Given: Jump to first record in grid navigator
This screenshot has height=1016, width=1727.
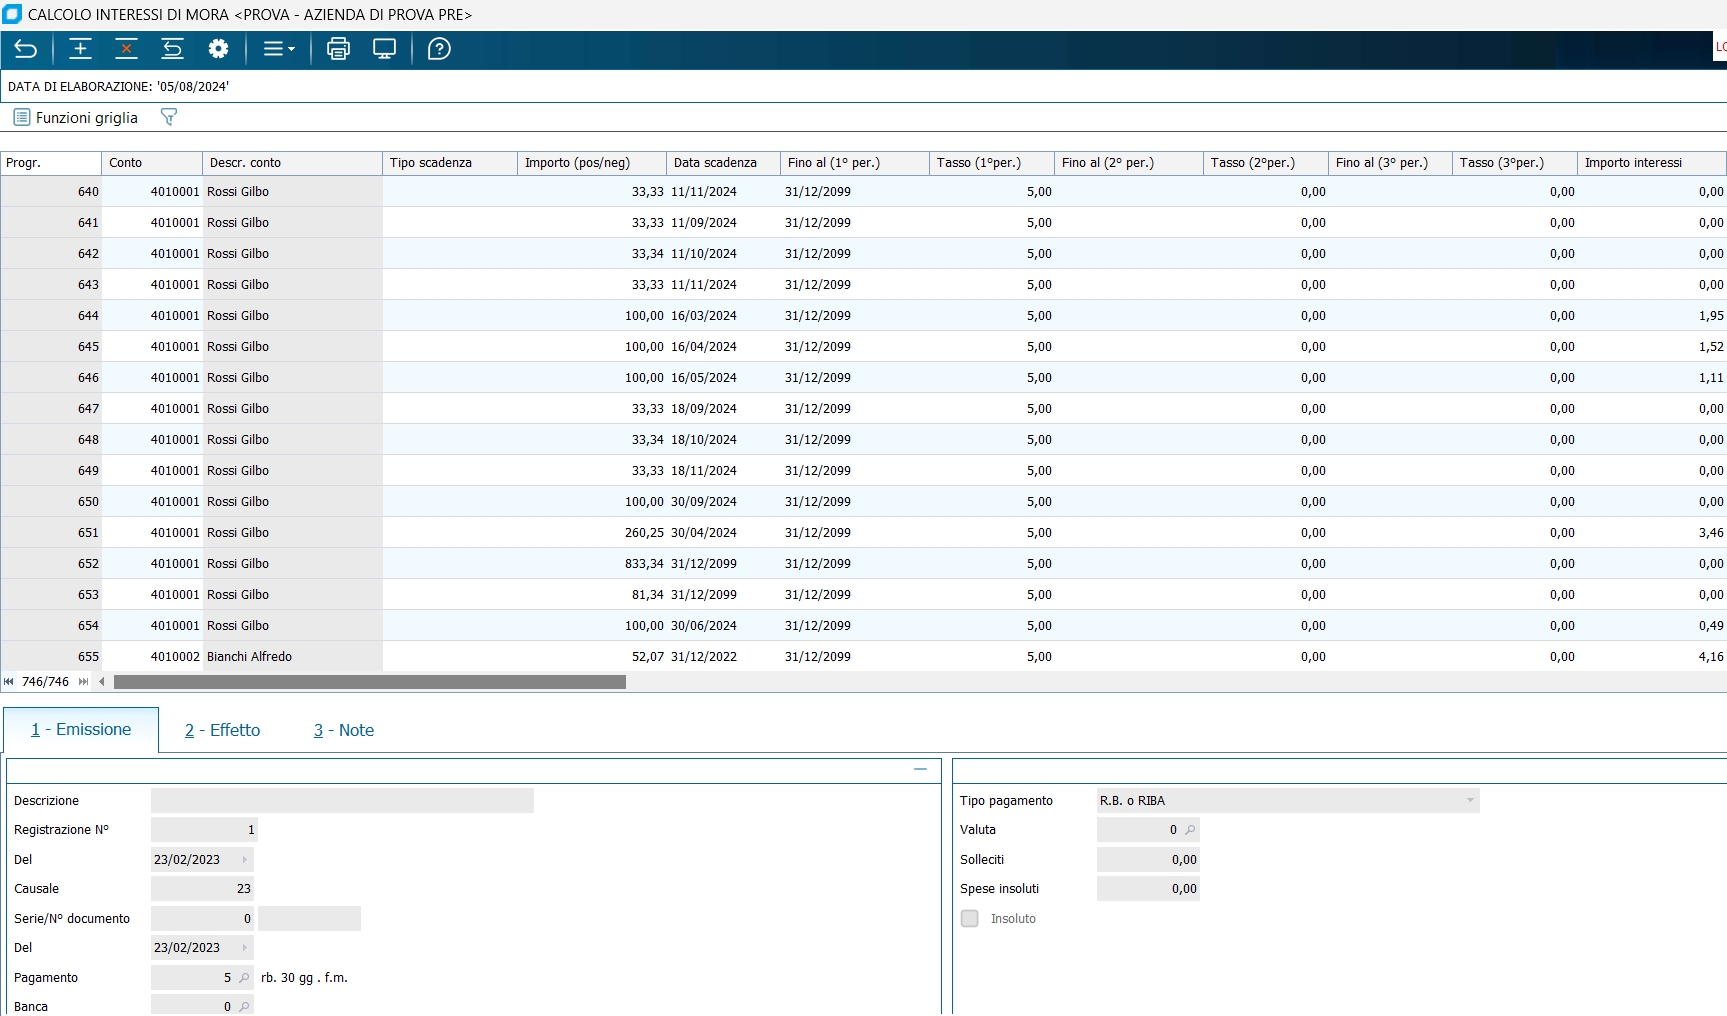Looking at the screenshot, I should (x=9, y=682).
